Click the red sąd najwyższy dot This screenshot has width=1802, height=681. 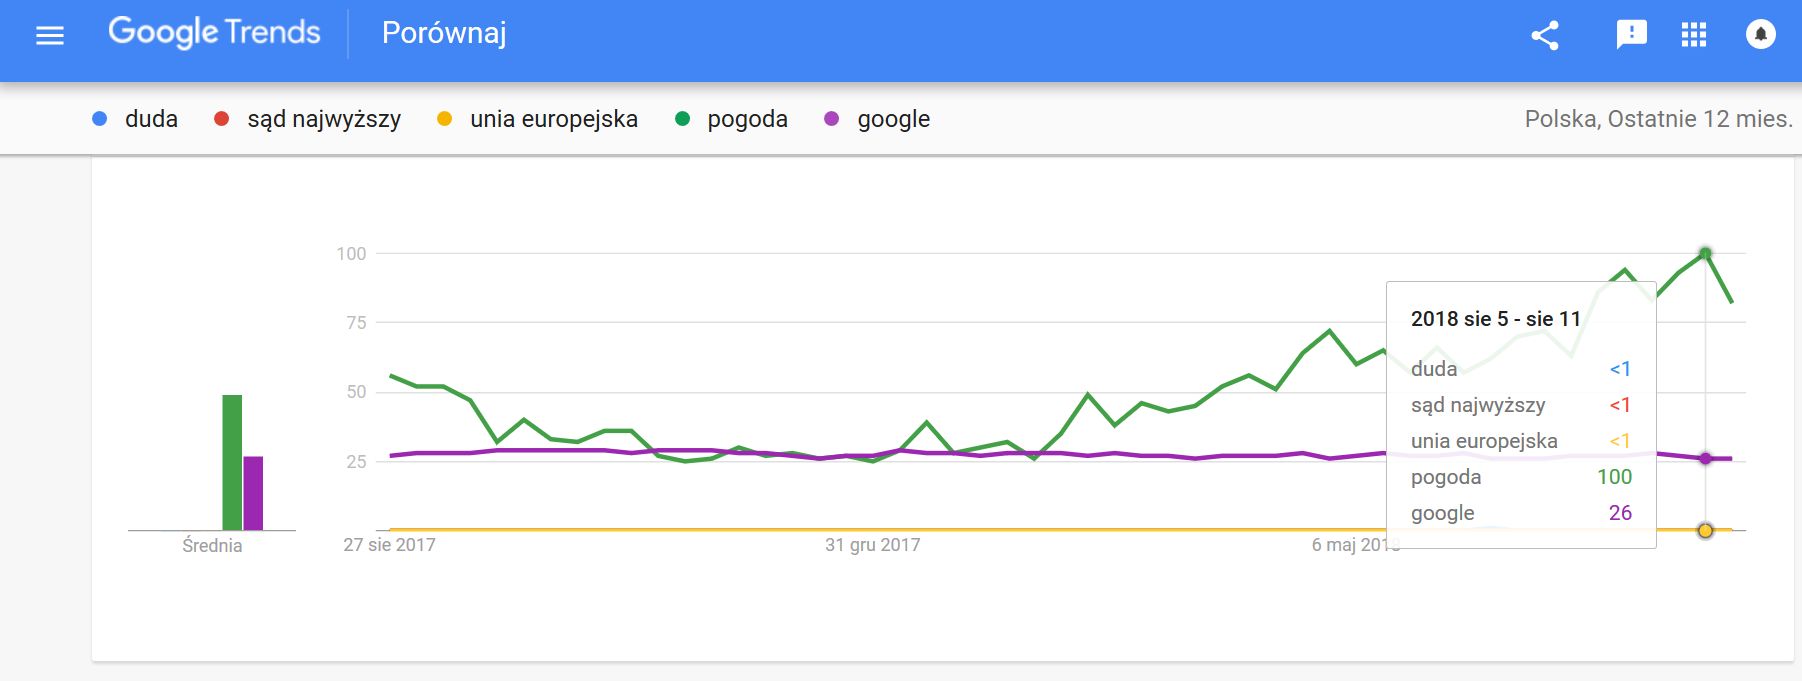[222, 119]
